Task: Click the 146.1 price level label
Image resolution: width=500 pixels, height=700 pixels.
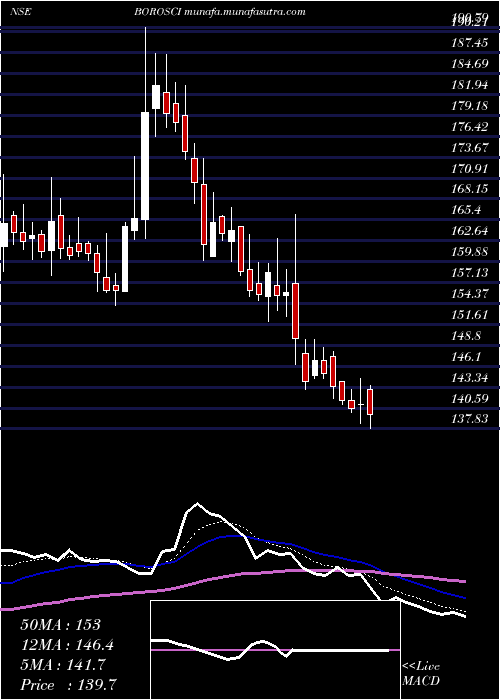Action: pyautogui.click(x=466, y=356)
